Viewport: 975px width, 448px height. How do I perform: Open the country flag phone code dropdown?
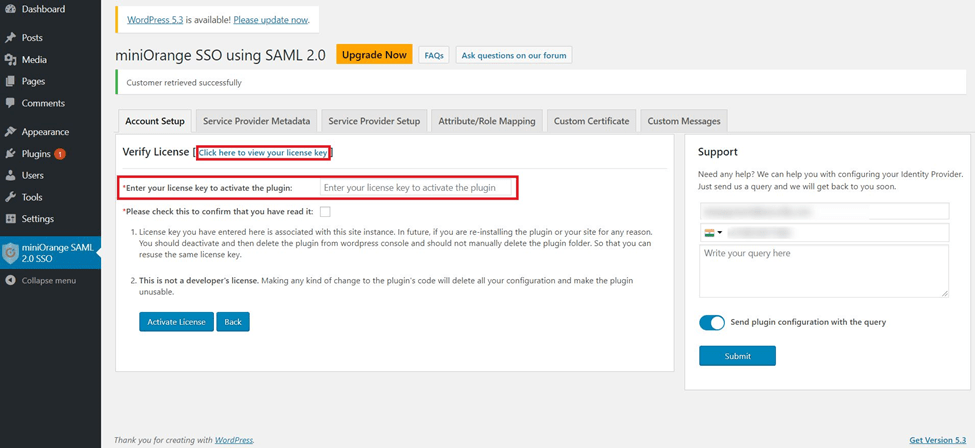713,233
